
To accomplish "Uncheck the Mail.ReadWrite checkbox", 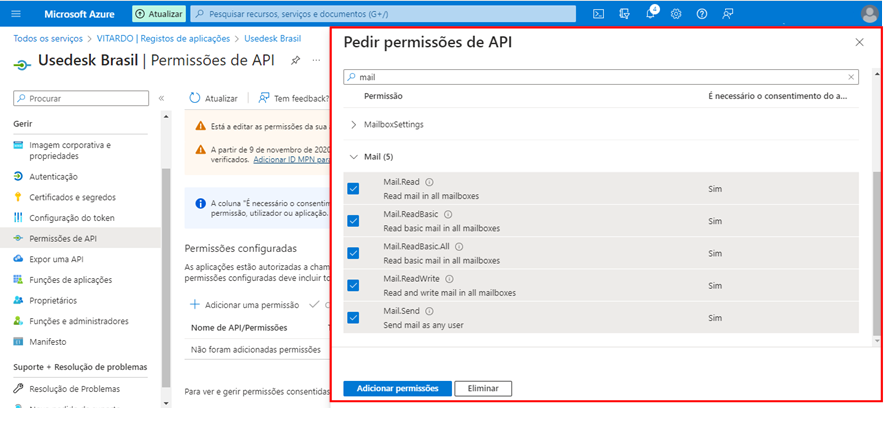I will pyautogui.click(x=353, y=286).
